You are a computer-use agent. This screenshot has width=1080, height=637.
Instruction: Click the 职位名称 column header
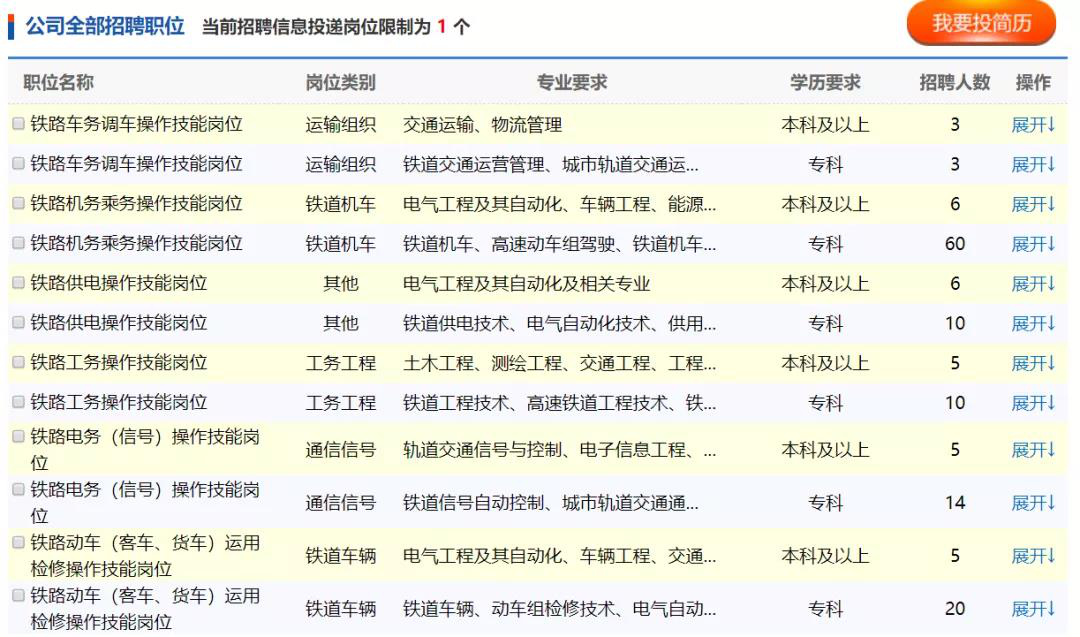(58, 82)
